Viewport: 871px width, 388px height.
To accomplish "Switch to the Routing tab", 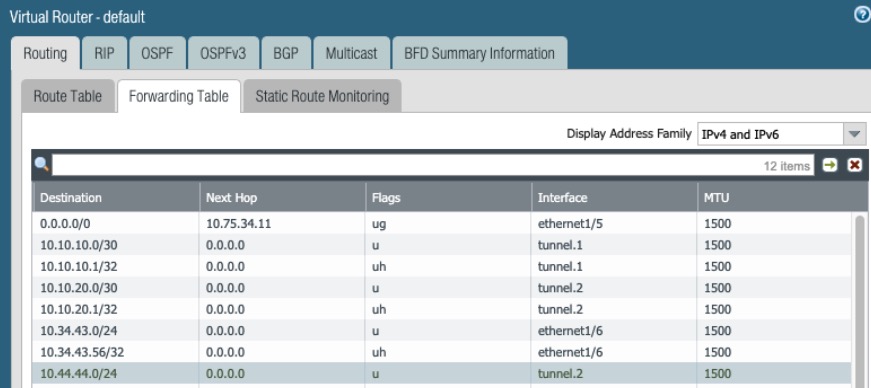I will [45, 53].
